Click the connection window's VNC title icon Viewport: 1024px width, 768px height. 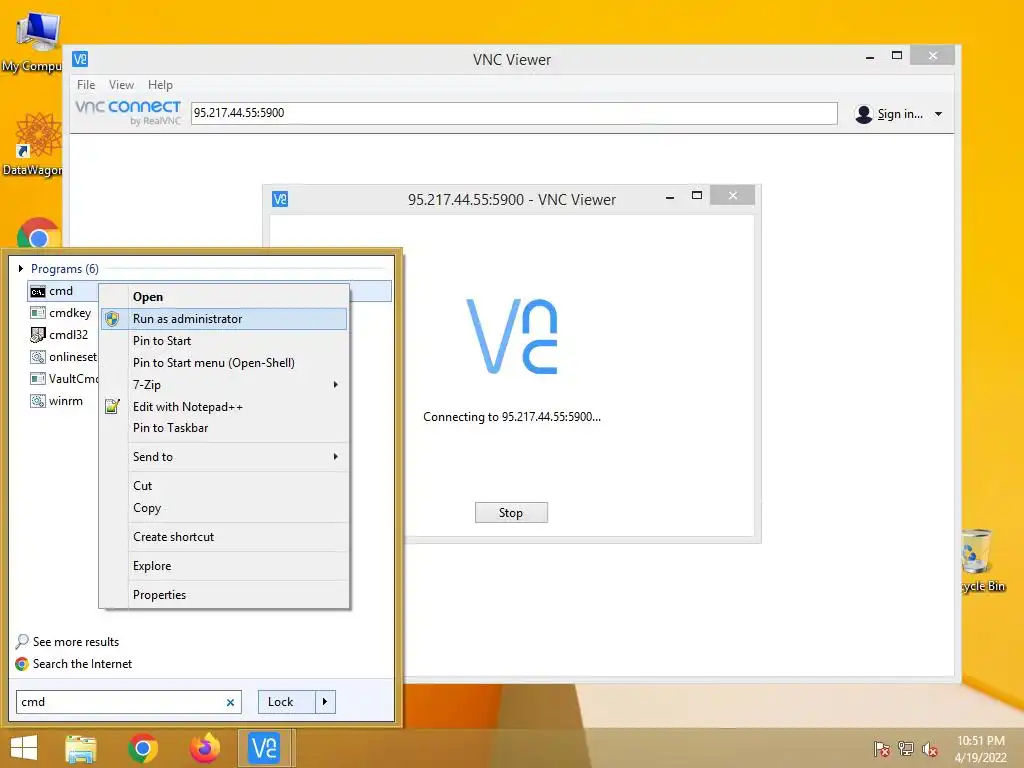click(x=280, y=199)
